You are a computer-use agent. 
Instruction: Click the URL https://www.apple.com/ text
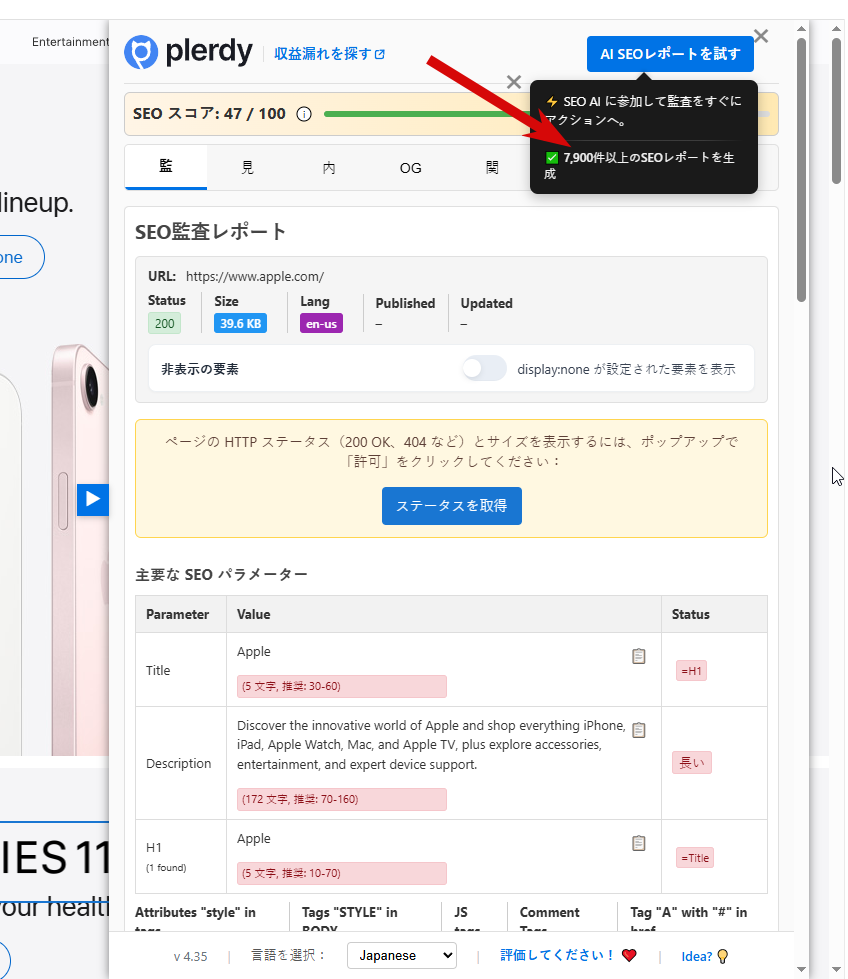[255, 277]
